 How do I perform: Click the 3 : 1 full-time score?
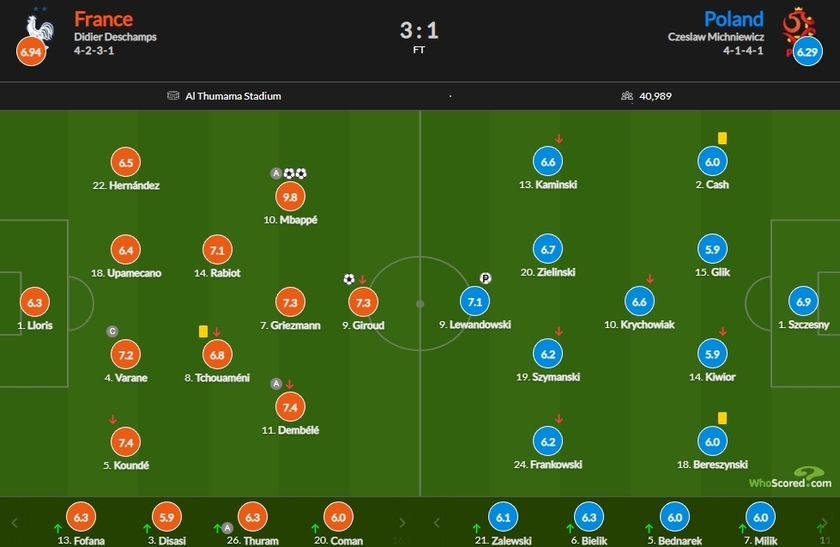(x=419, y=30)
